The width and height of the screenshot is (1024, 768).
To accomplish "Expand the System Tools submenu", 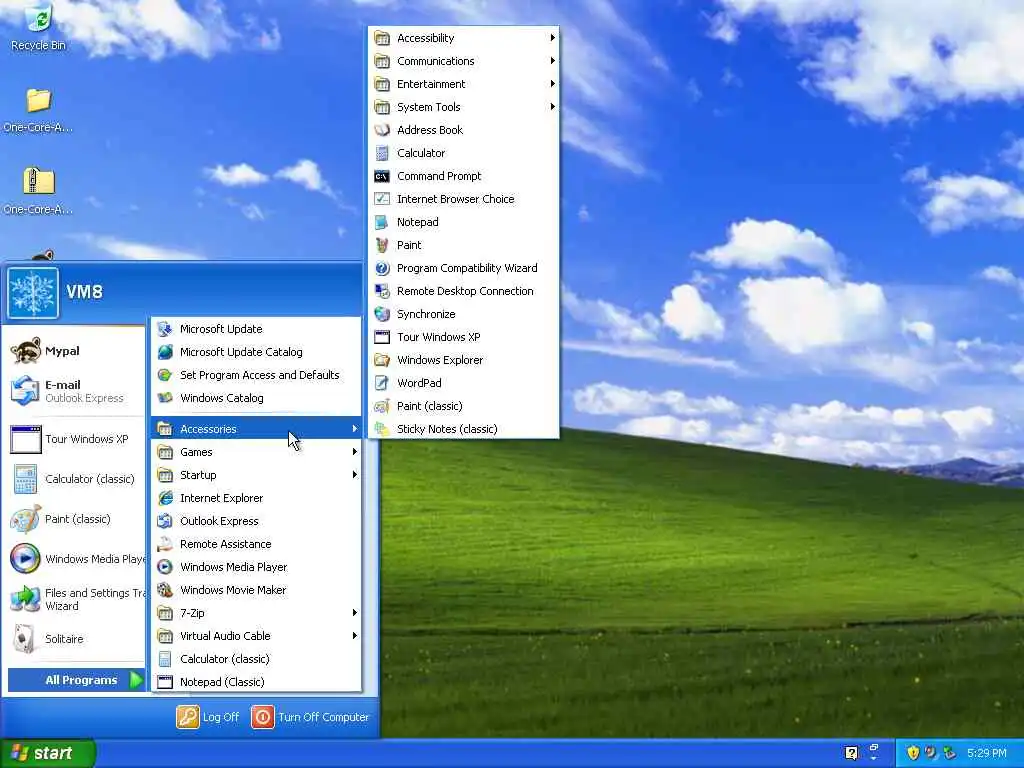I will click(x=464, y=106).
